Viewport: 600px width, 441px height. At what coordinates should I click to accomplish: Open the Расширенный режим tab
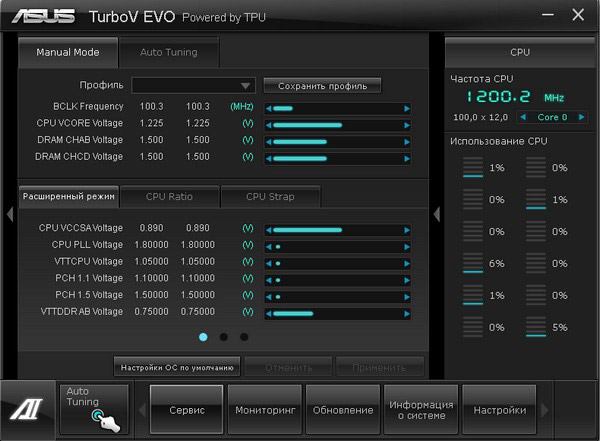[68, 197]
